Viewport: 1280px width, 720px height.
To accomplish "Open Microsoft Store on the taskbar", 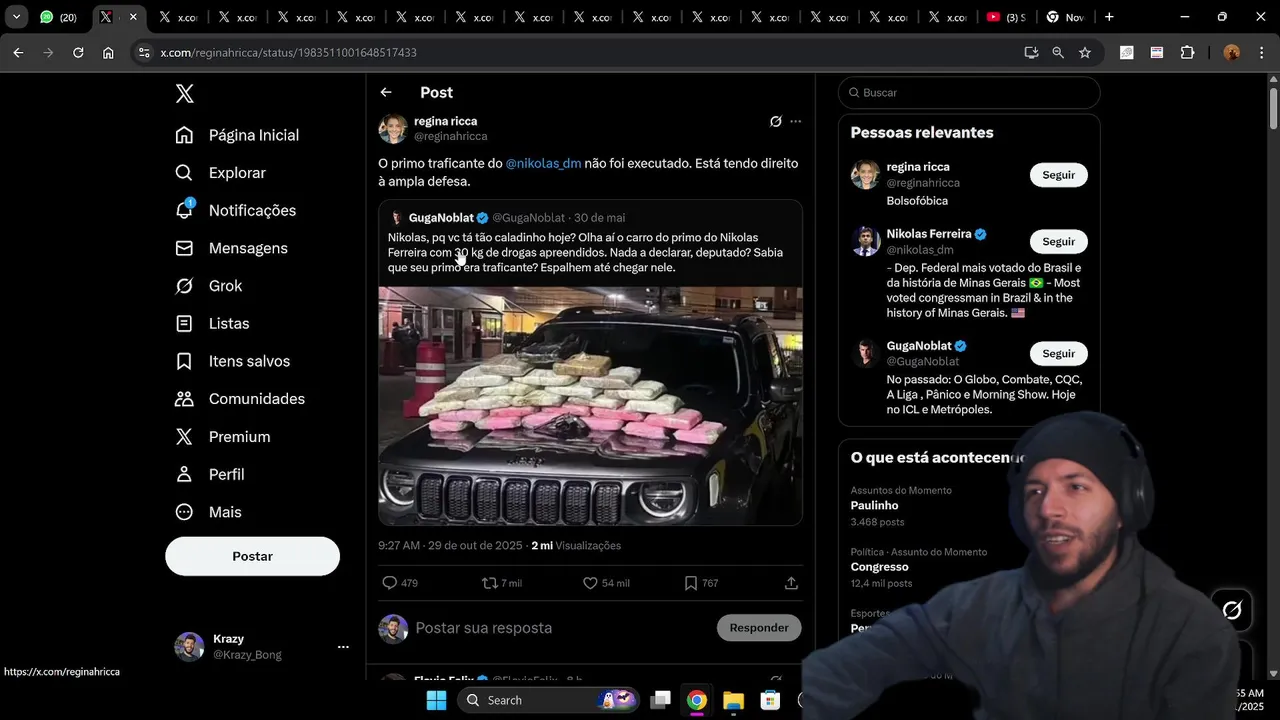I will (769, 700).
